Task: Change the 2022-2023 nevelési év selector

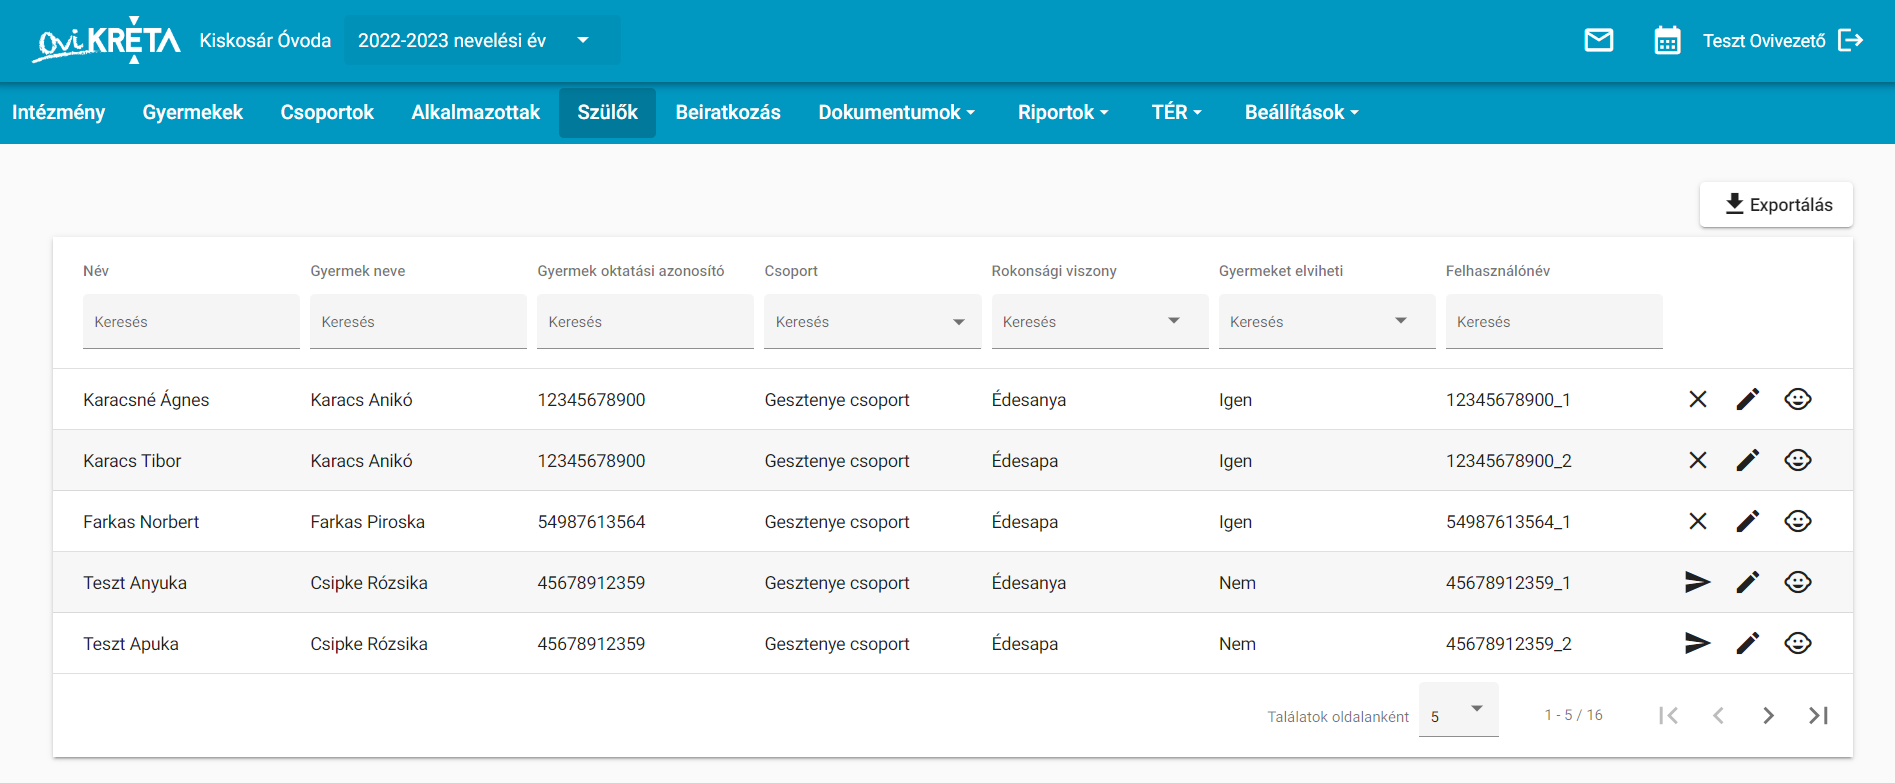Action: pos(482,40)
